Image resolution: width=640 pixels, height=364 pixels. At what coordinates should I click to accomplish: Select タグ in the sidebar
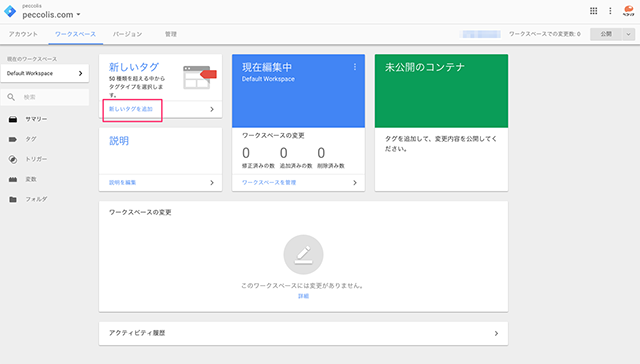[x=31, y=139]
